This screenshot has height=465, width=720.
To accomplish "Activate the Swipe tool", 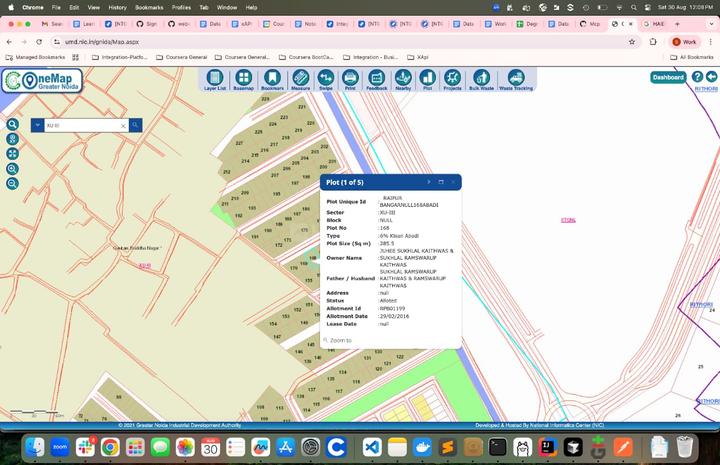I will pyautogui.click(x=326, y=79).
